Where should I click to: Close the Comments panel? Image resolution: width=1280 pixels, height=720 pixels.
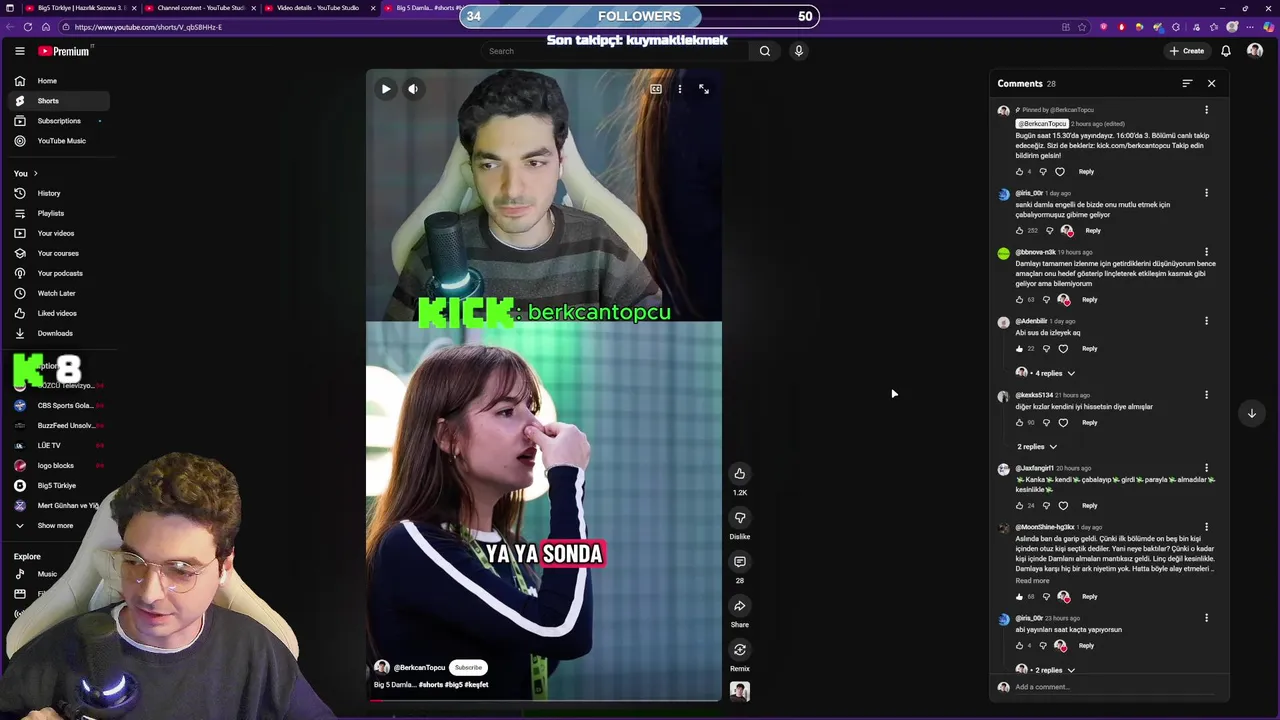click(x=1211, y=83)
